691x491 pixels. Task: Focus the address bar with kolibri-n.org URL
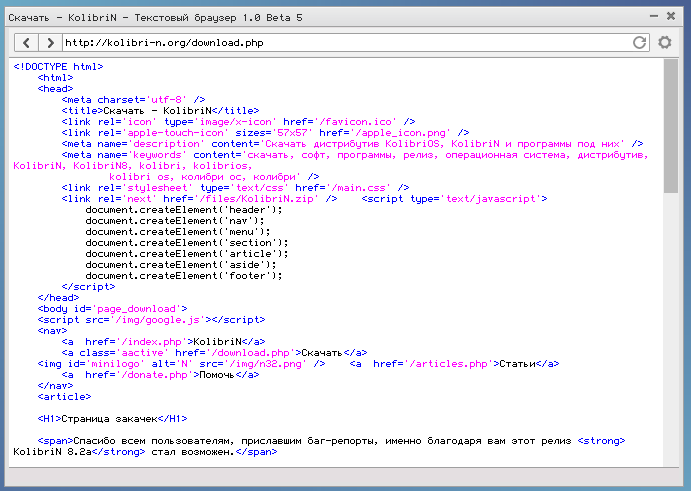pyautogui.click(x=346, y=43)
